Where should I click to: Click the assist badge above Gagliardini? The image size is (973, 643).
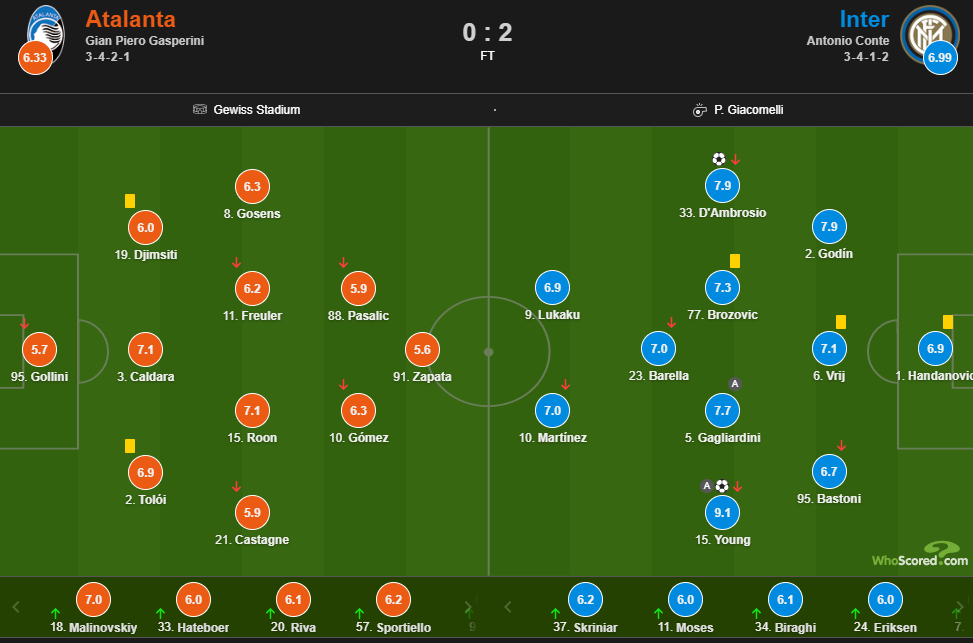[x=735, y=384]
